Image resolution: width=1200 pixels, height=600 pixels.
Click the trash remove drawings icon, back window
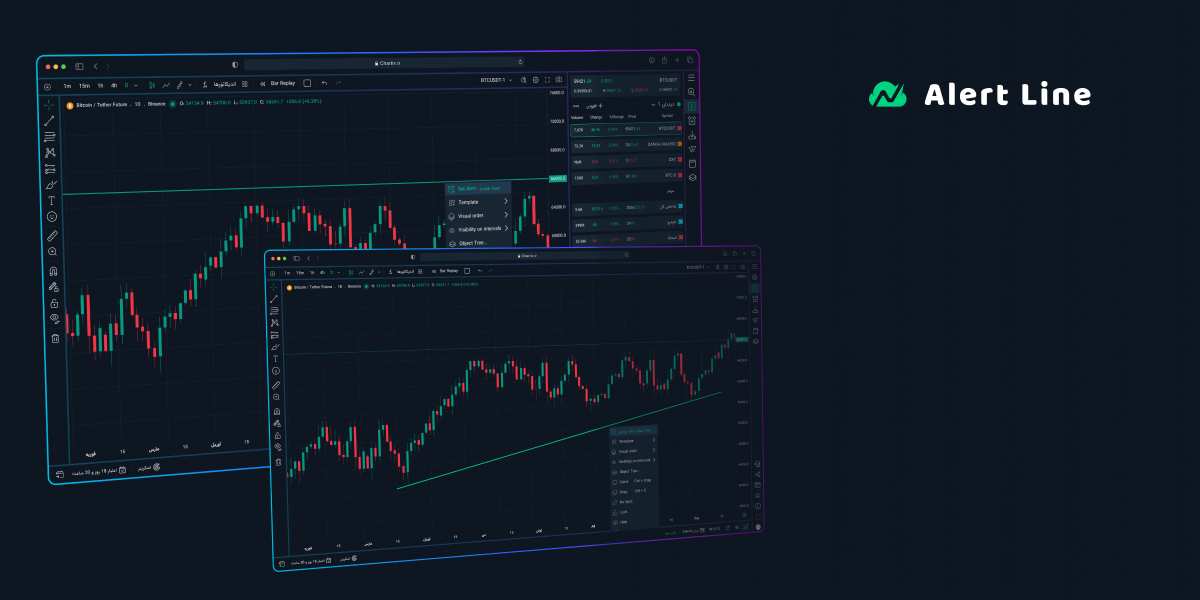coord(56,338)
